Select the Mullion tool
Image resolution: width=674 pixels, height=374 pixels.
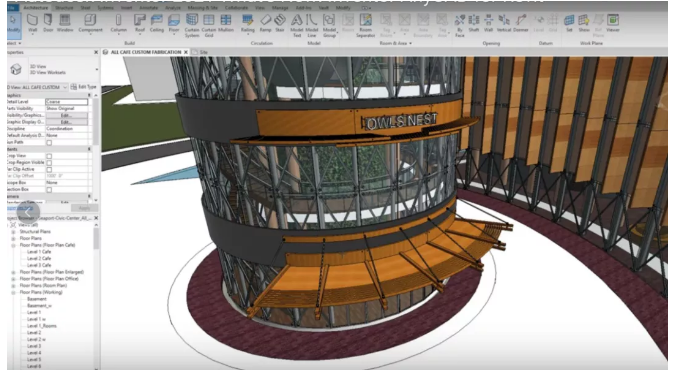point(226,24)
